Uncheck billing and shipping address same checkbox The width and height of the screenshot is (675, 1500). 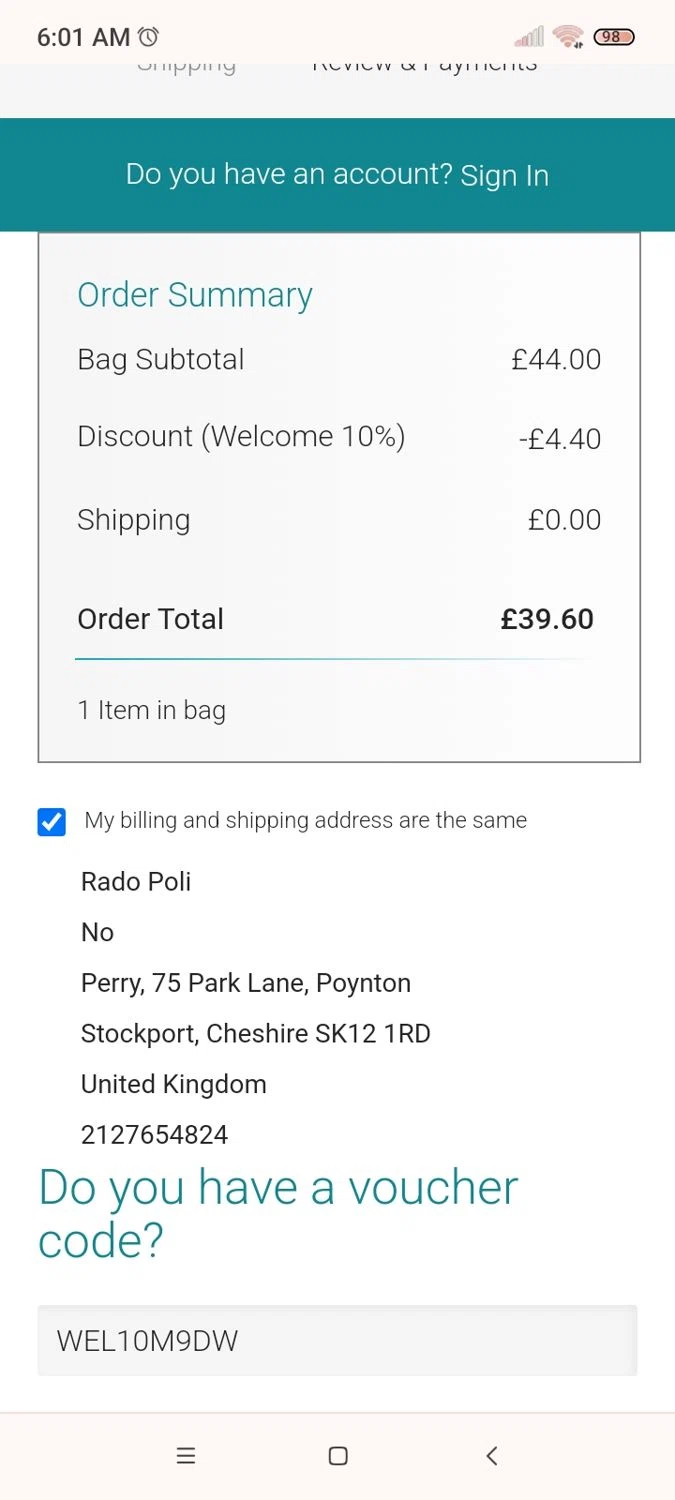[x=52, y=822]
